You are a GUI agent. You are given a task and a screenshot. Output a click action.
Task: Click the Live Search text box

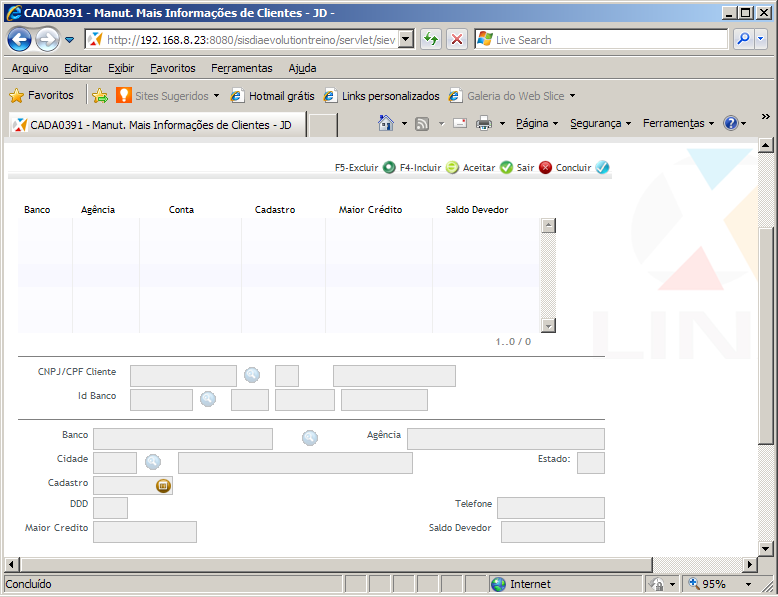point(601,39)
